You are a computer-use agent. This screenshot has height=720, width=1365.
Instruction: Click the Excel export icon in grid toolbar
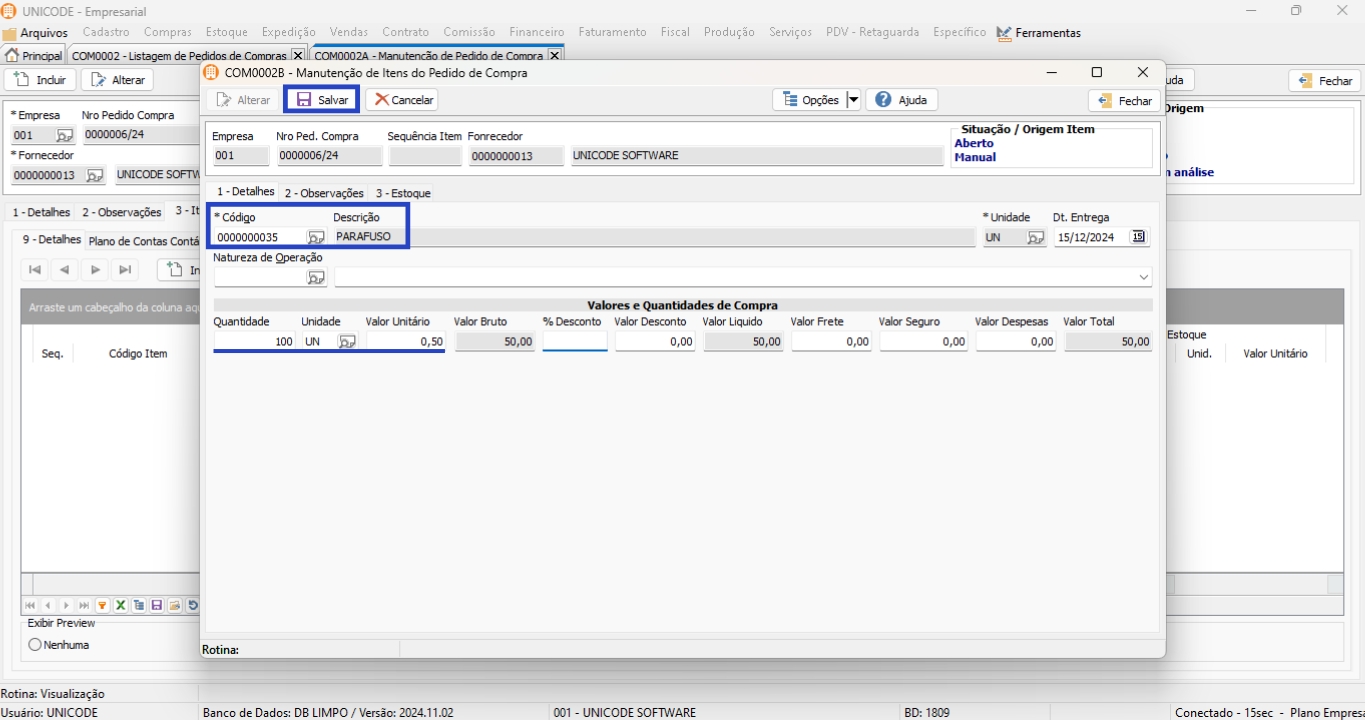click(x=120, y=606)
